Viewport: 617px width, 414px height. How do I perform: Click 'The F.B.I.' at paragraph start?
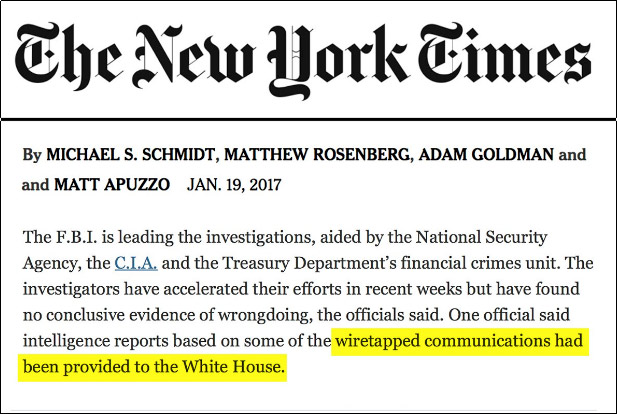[60, 237]
